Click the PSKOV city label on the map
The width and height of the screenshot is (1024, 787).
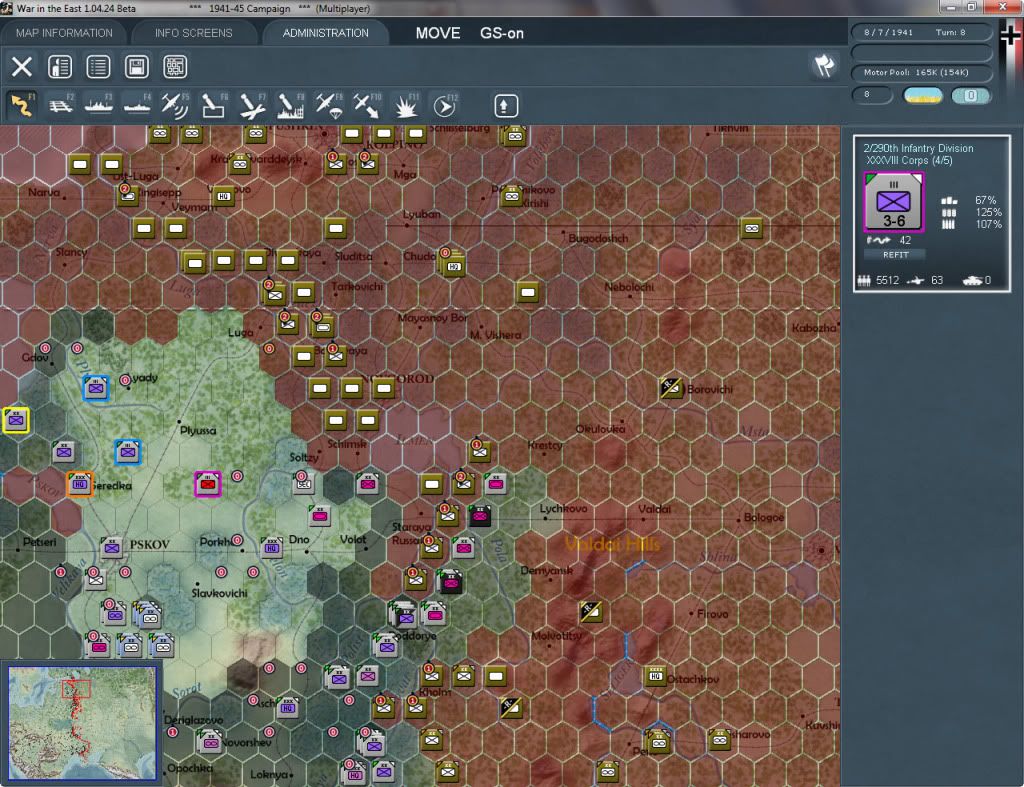pyautogui.click(x=150, y=544)
